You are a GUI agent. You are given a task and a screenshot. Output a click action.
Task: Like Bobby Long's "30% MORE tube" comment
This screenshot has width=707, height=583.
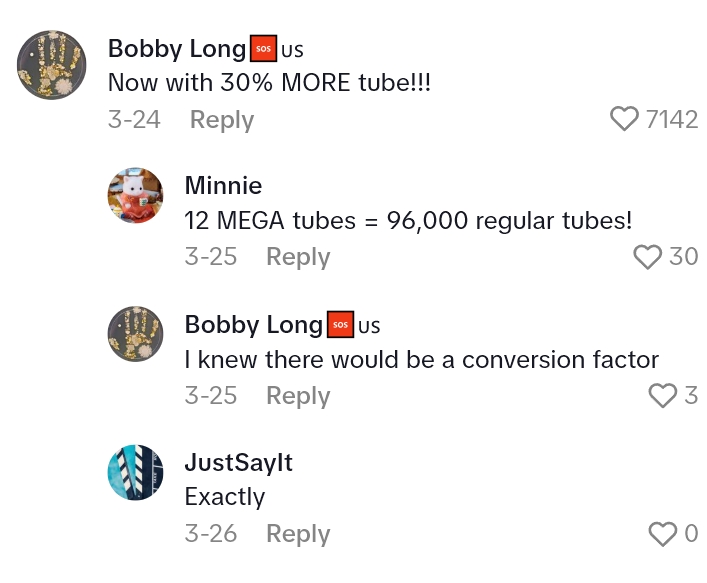tap(624, 119)
